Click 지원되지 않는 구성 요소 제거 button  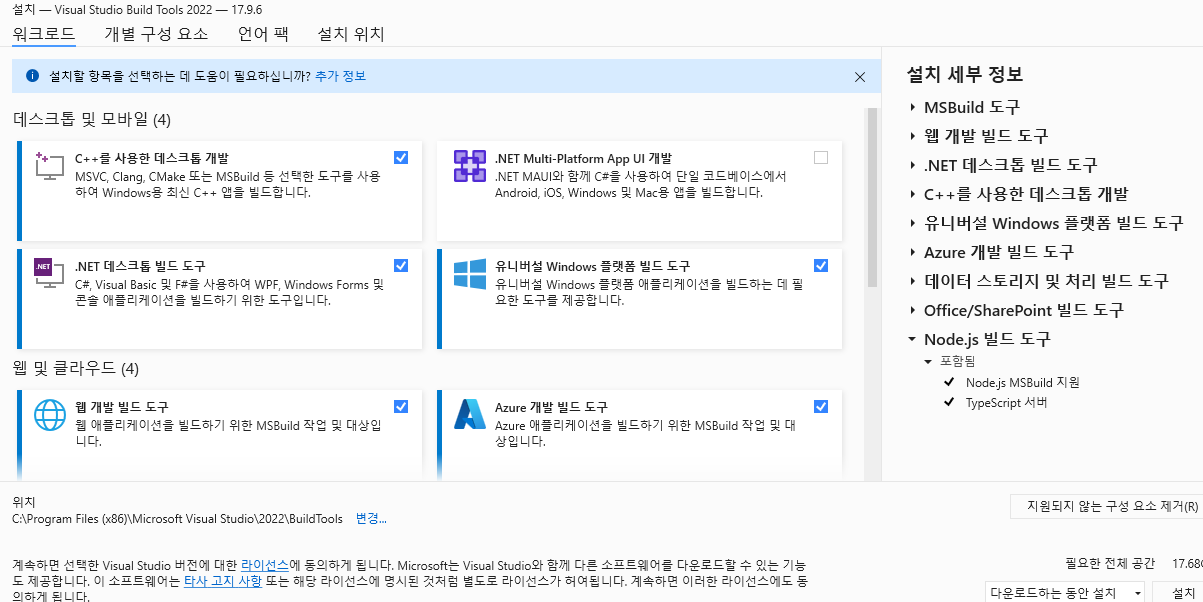click(x=1106, y=506)
